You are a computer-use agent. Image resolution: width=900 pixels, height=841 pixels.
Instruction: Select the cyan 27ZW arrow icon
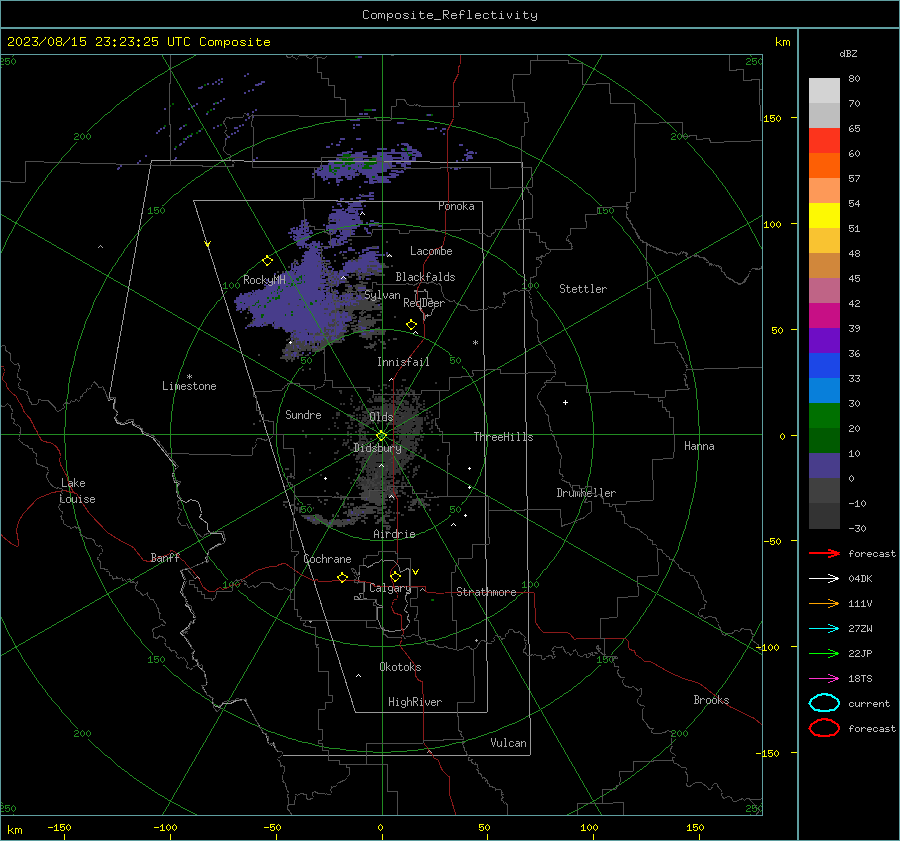(x=824, y=629)
